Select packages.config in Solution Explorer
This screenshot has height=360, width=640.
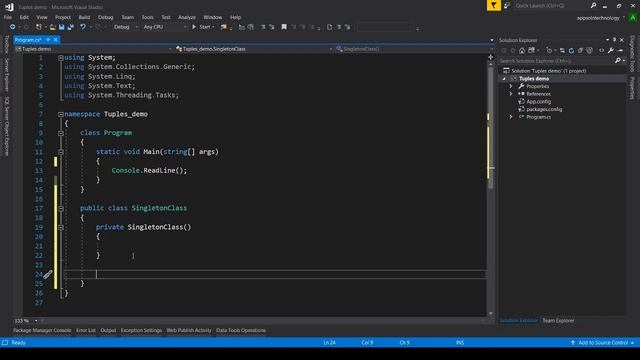[x=544, y=109]
